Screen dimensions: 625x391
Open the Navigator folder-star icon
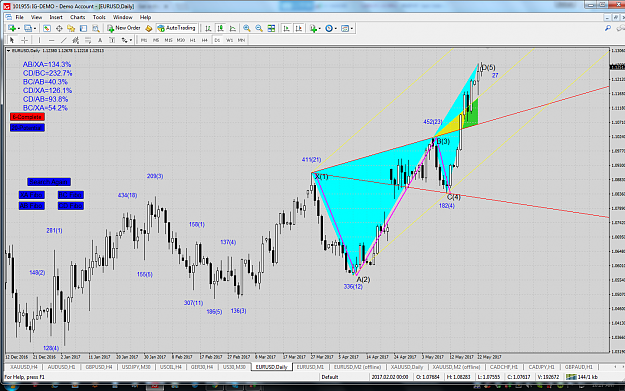tap(71, 28)
